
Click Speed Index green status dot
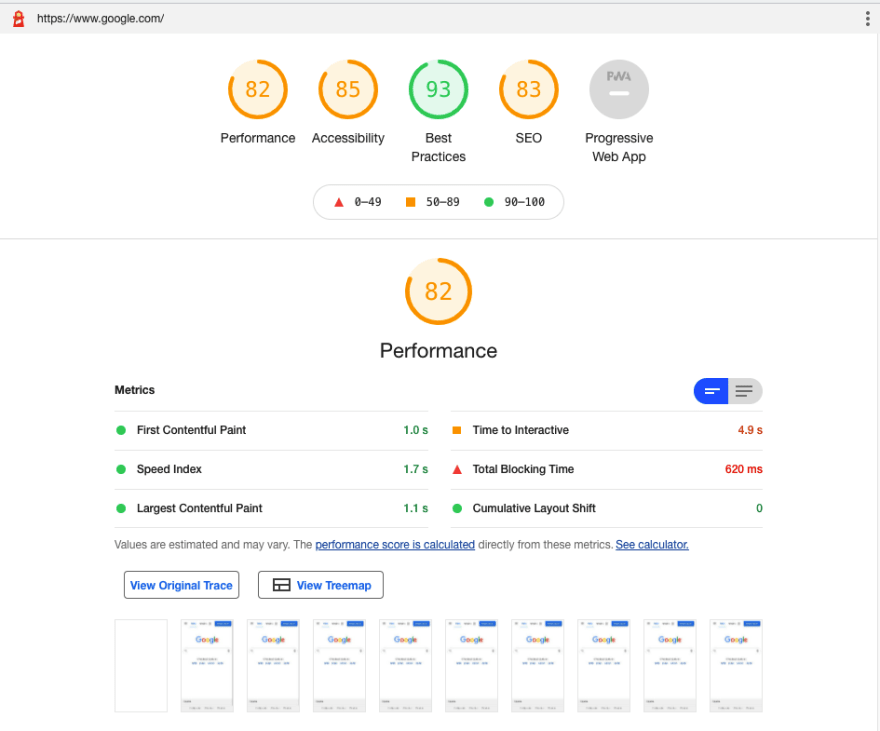[121, 470]
